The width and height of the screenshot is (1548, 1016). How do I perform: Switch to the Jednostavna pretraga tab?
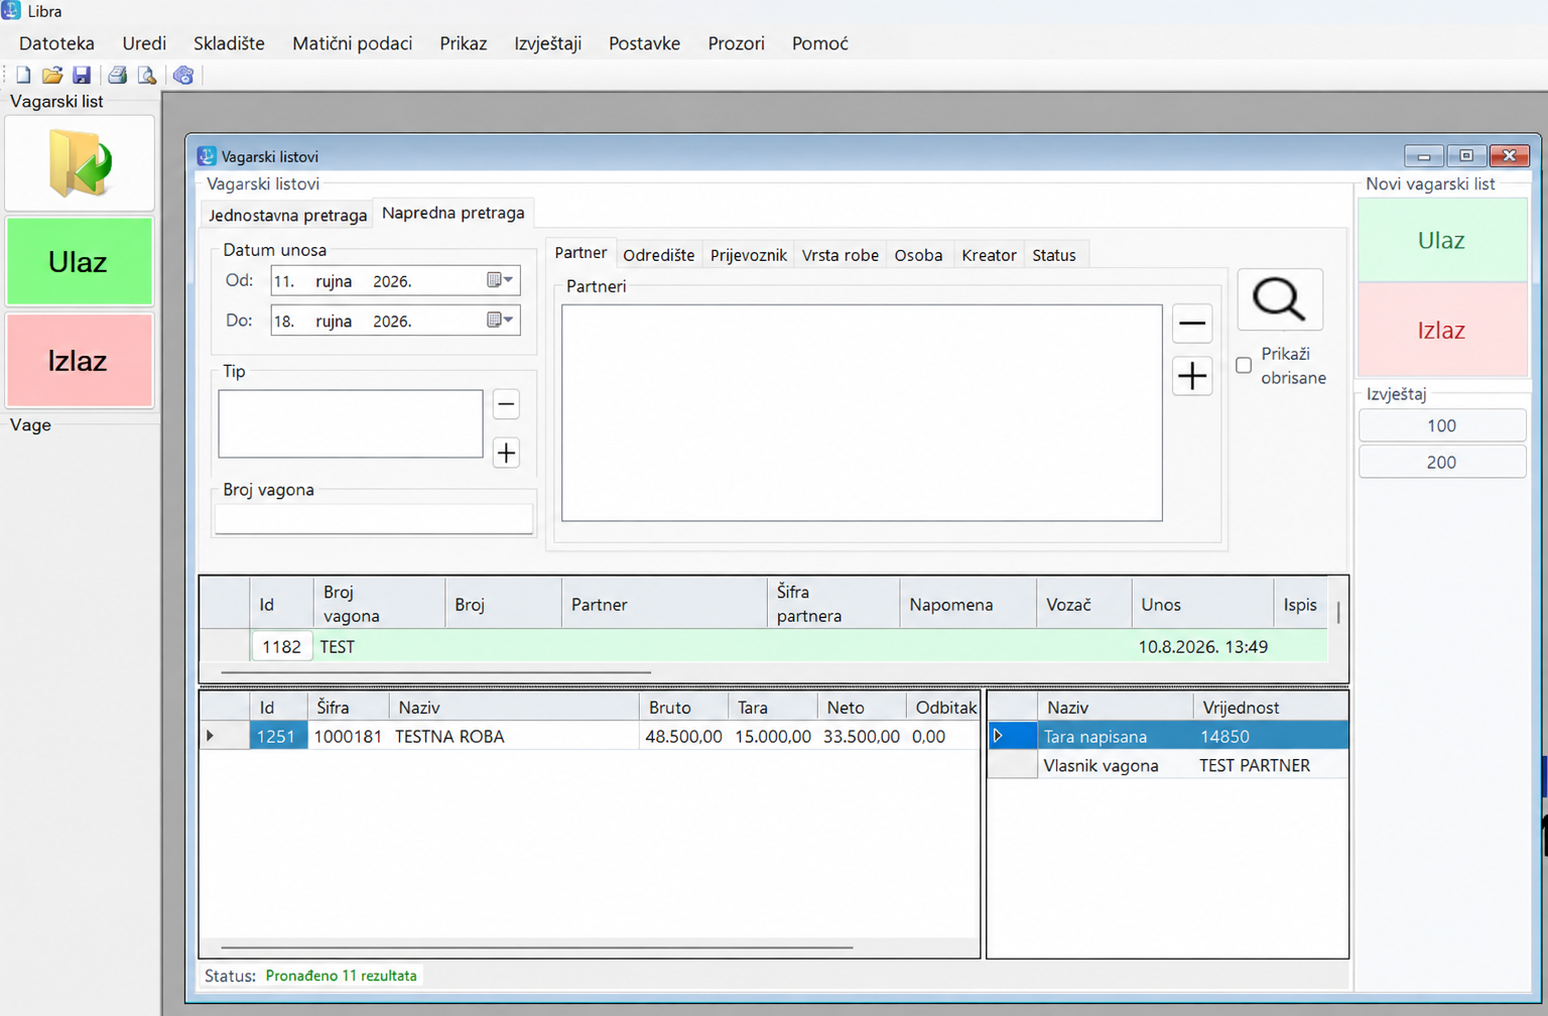click(287, 215)
